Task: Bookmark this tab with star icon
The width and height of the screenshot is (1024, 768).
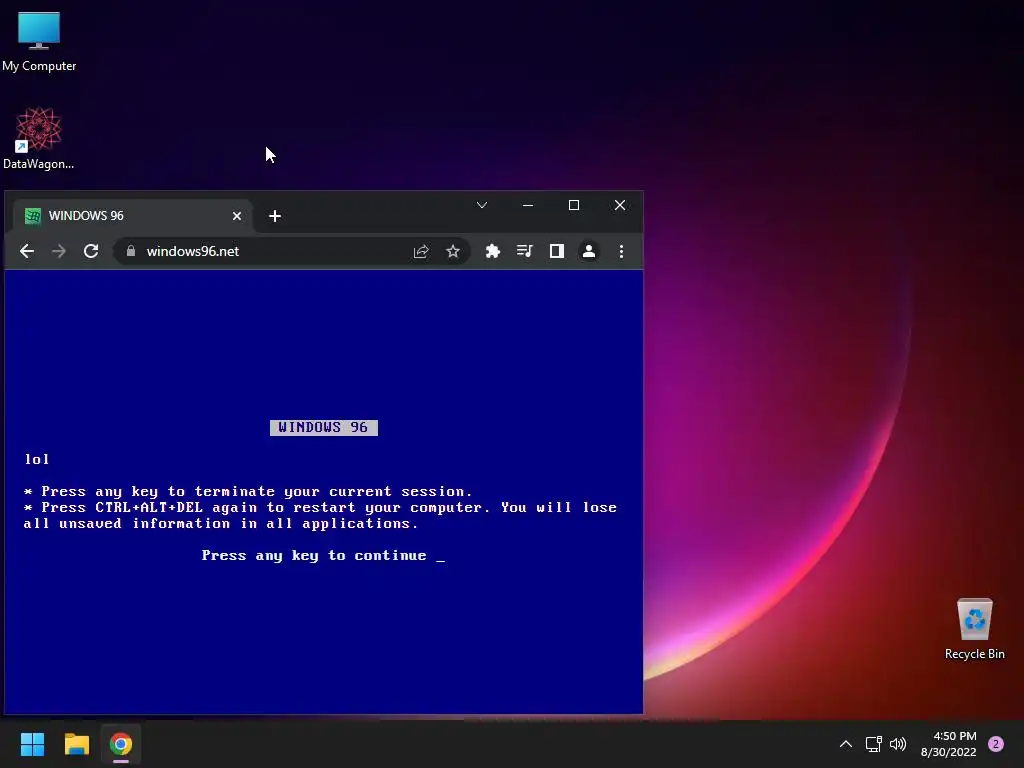Action: click(x=453, y=251)
